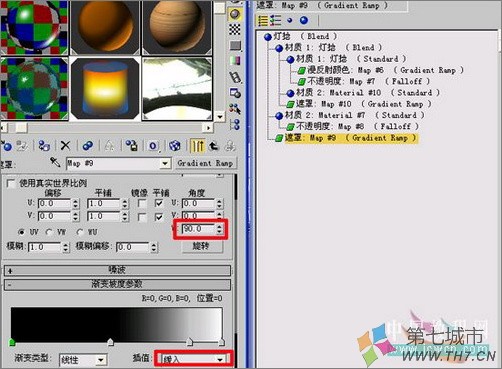The width and height of the screenshot is (502, 369).
Task: Switch navigator to View List icon
Action: 263,20
